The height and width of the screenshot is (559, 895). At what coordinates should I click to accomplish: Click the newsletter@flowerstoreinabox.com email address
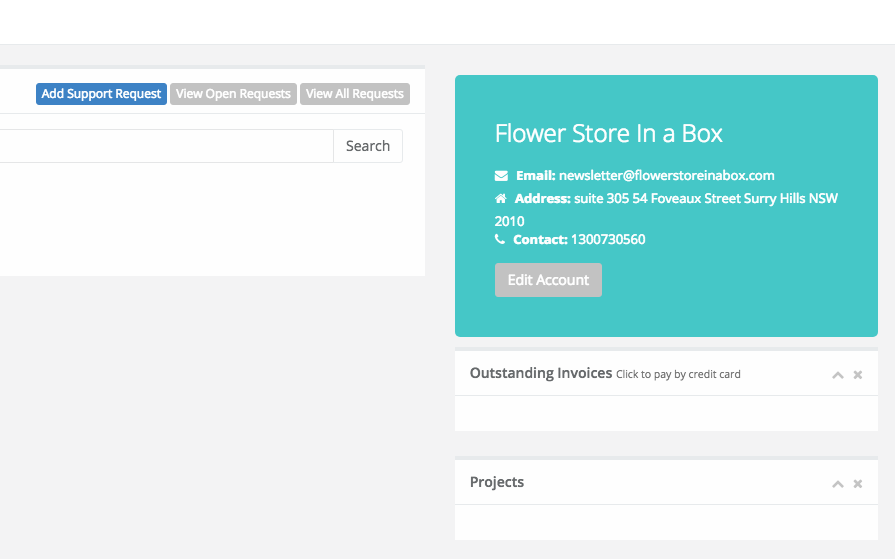click(x=667, y=176)
